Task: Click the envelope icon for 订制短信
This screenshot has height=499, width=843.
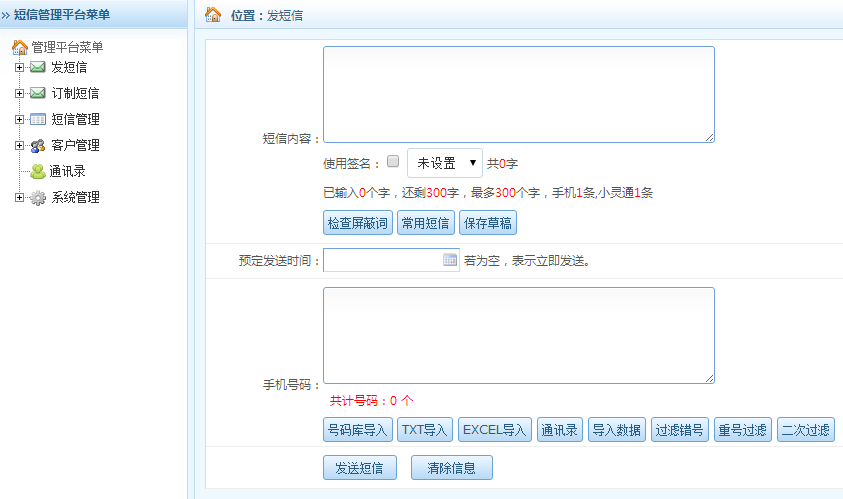Action: coord(38,93)
